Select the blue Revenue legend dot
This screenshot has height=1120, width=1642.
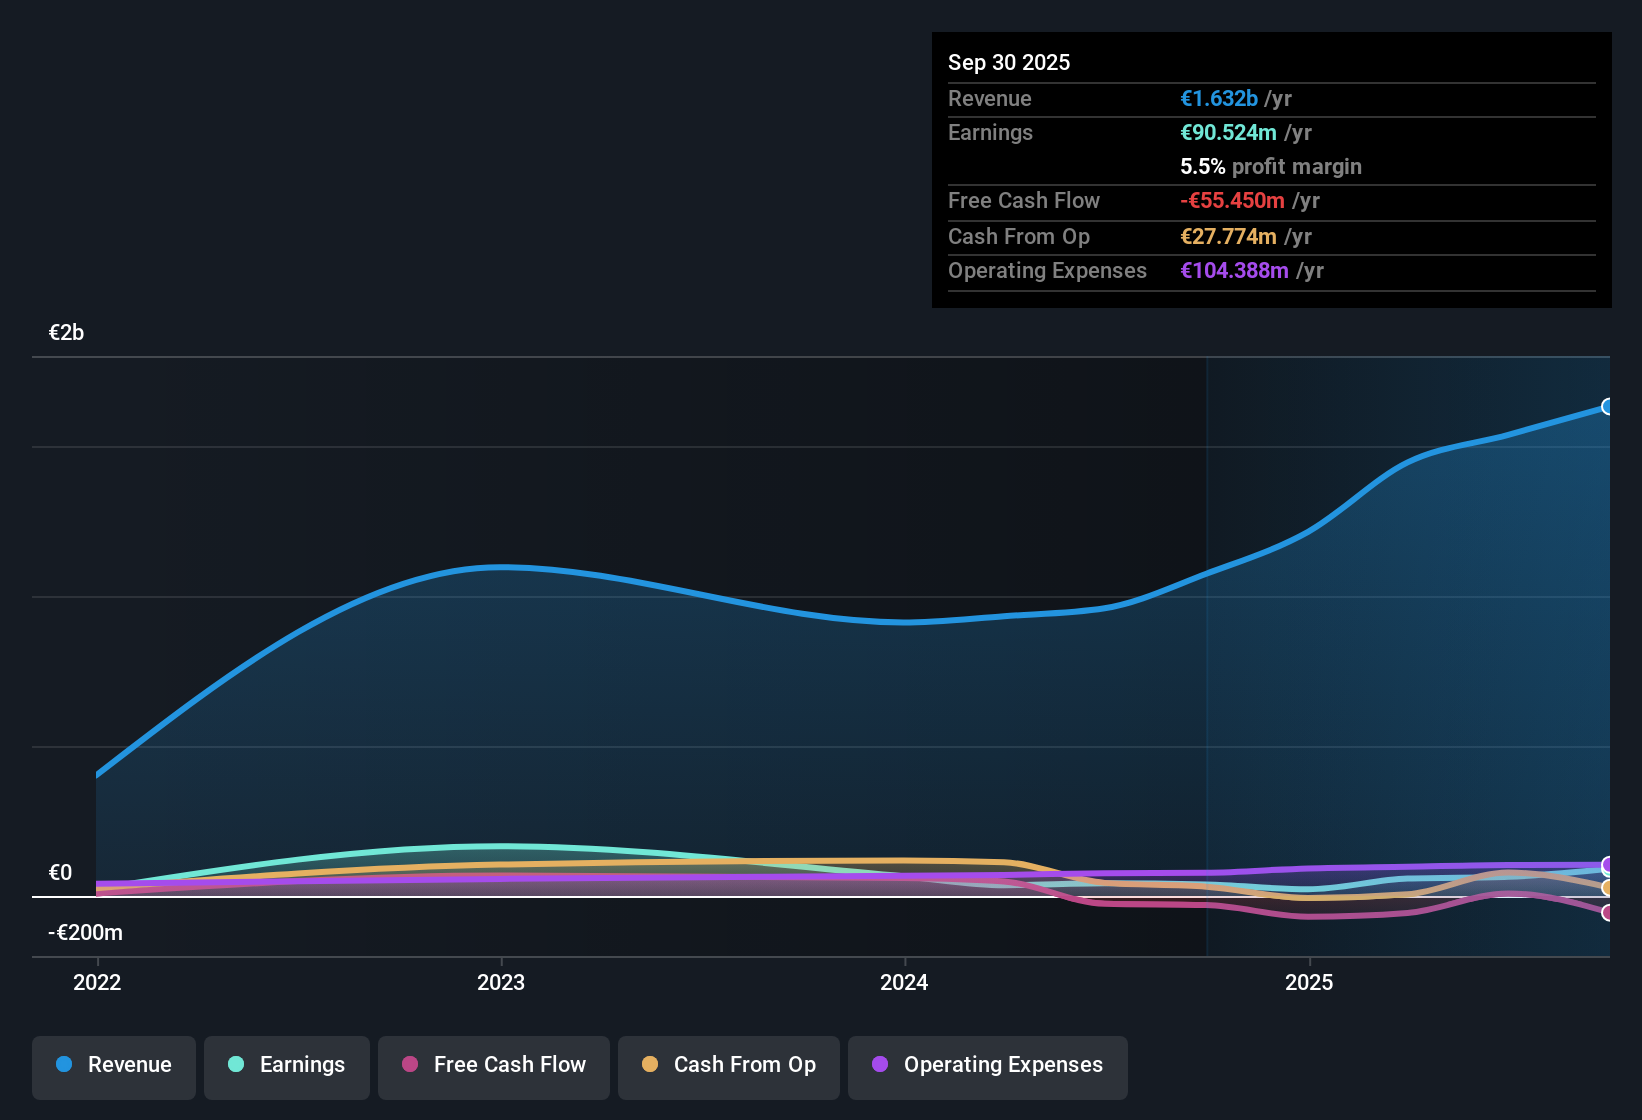[x=63, y=1065]
